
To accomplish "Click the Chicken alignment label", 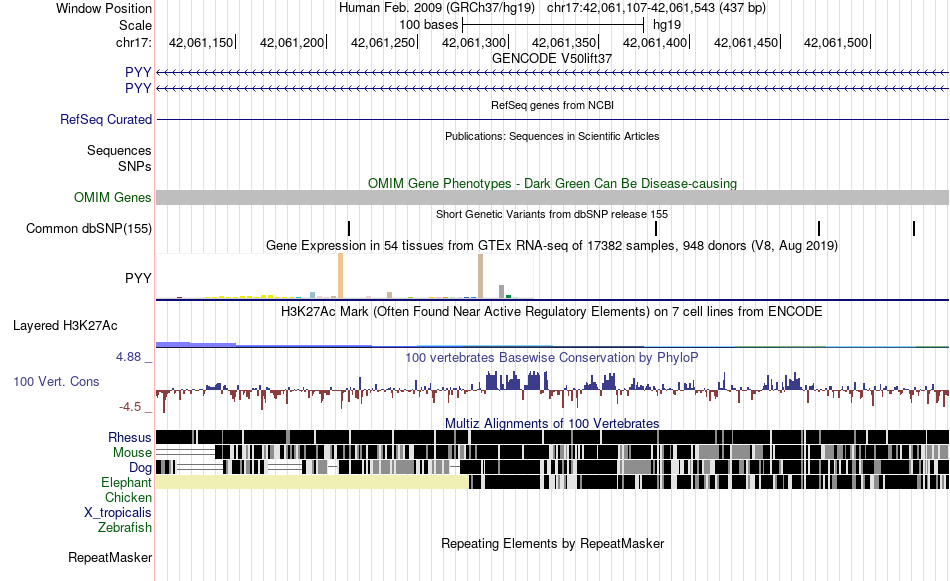I will [128, 497].
